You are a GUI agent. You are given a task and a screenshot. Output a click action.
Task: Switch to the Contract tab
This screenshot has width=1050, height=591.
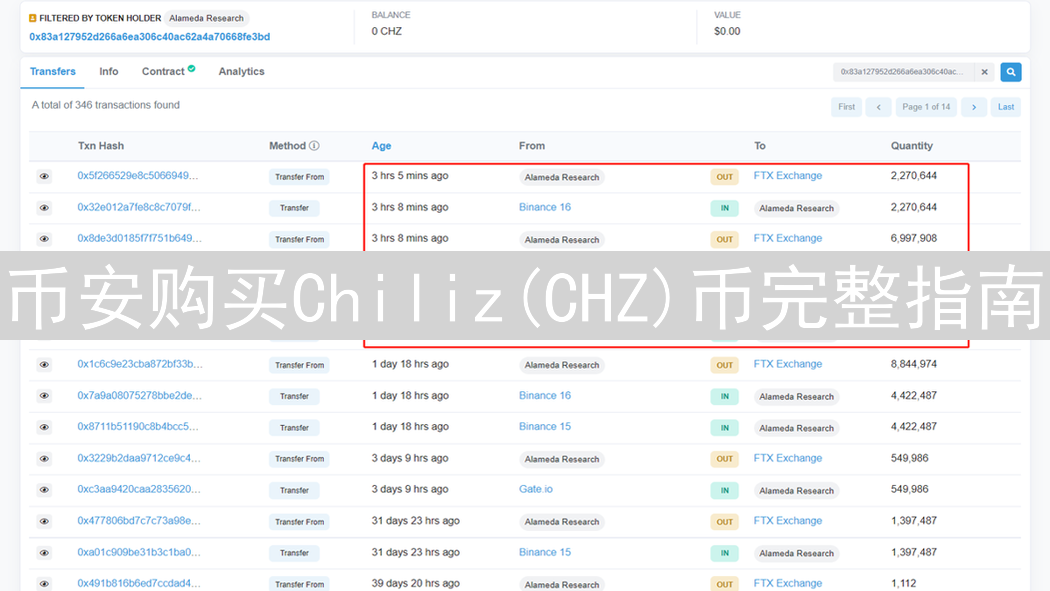[168, 71]
